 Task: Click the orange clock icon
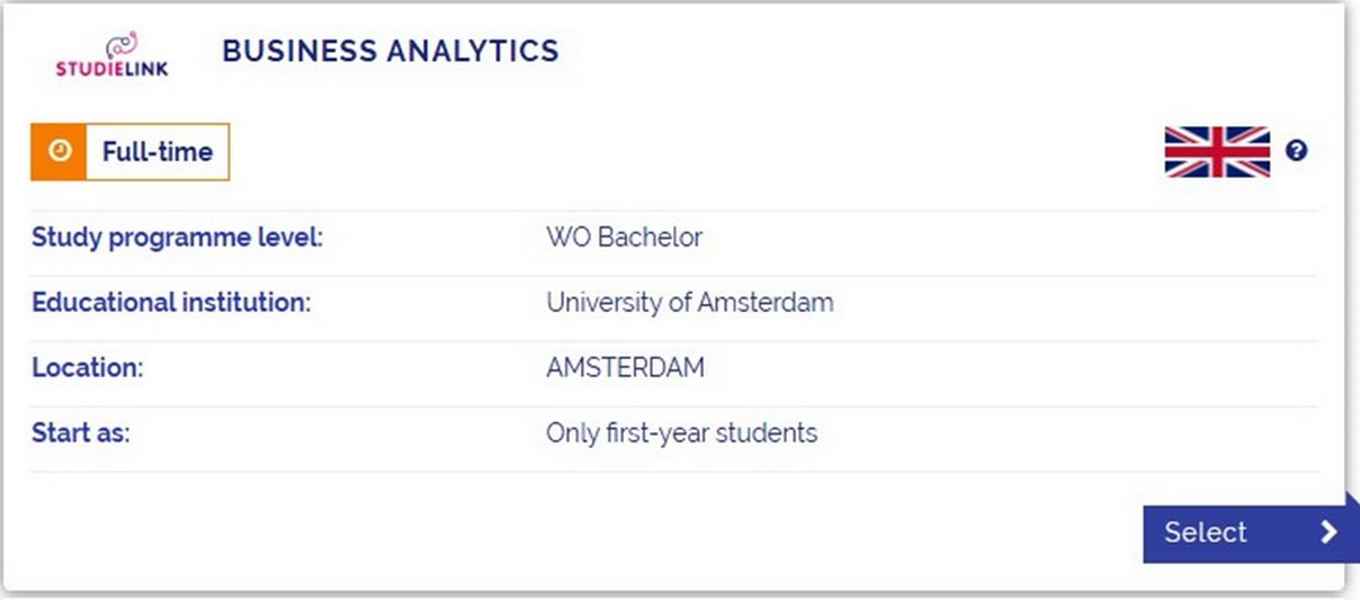[59, 152]
